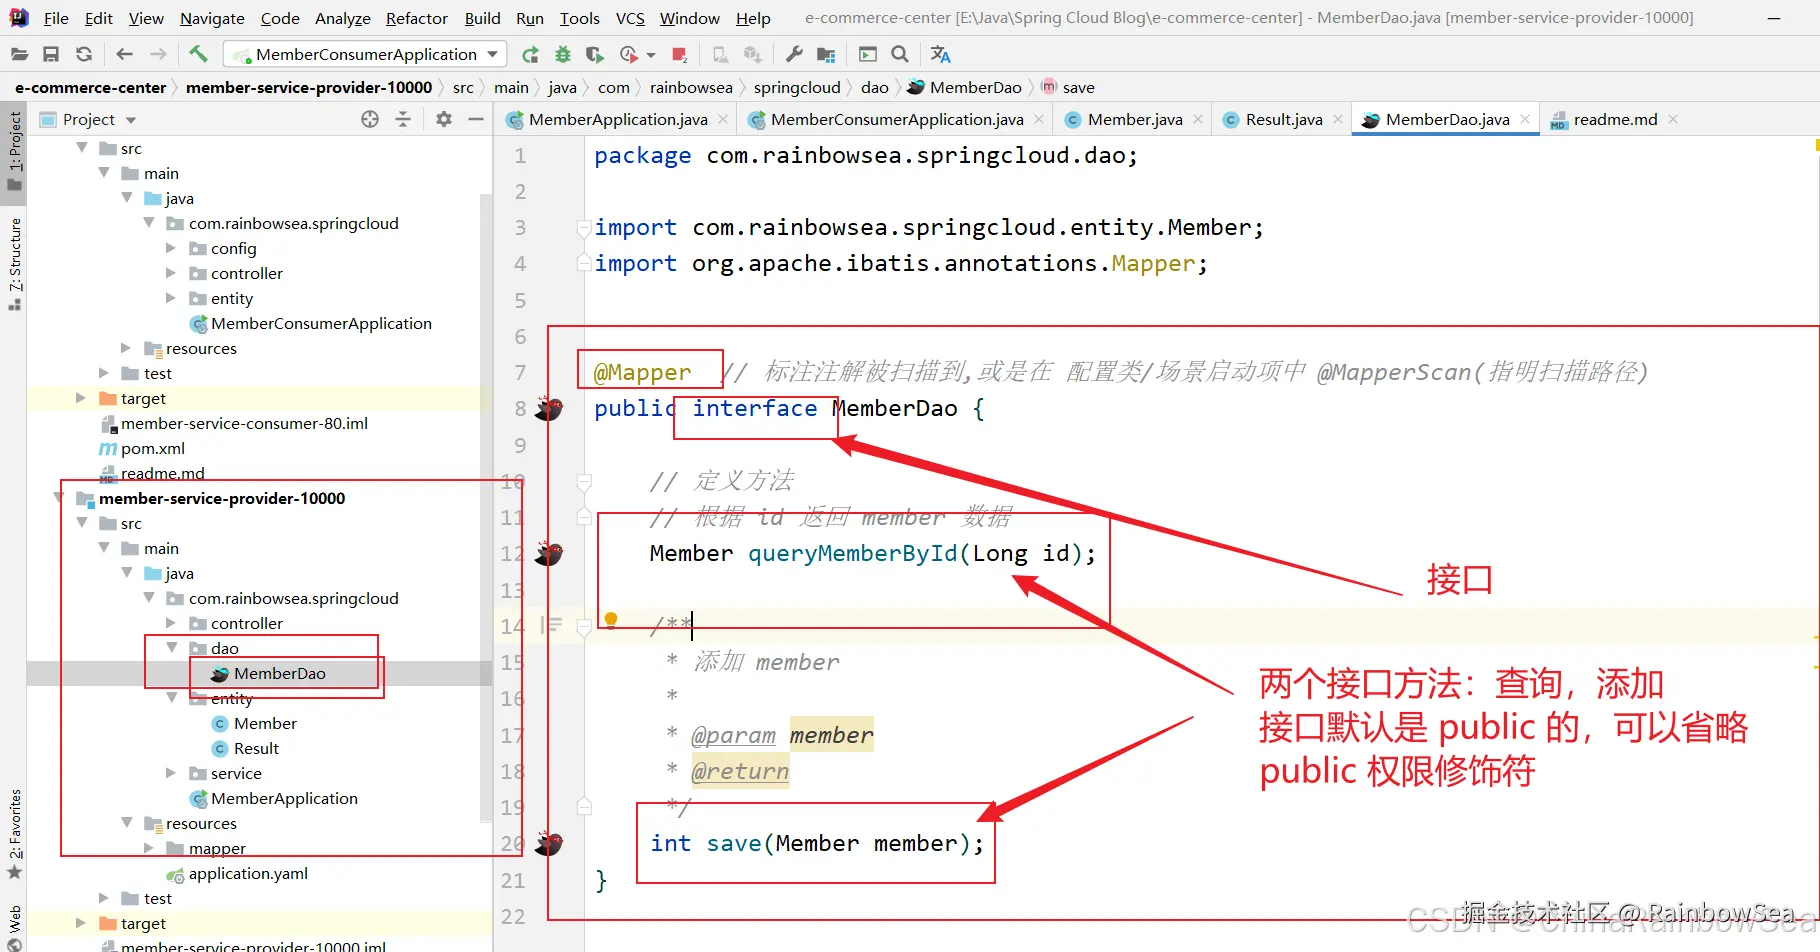Expand the service package folder
The width and height of the screenshot is (1820, 952).
point(171,773)
